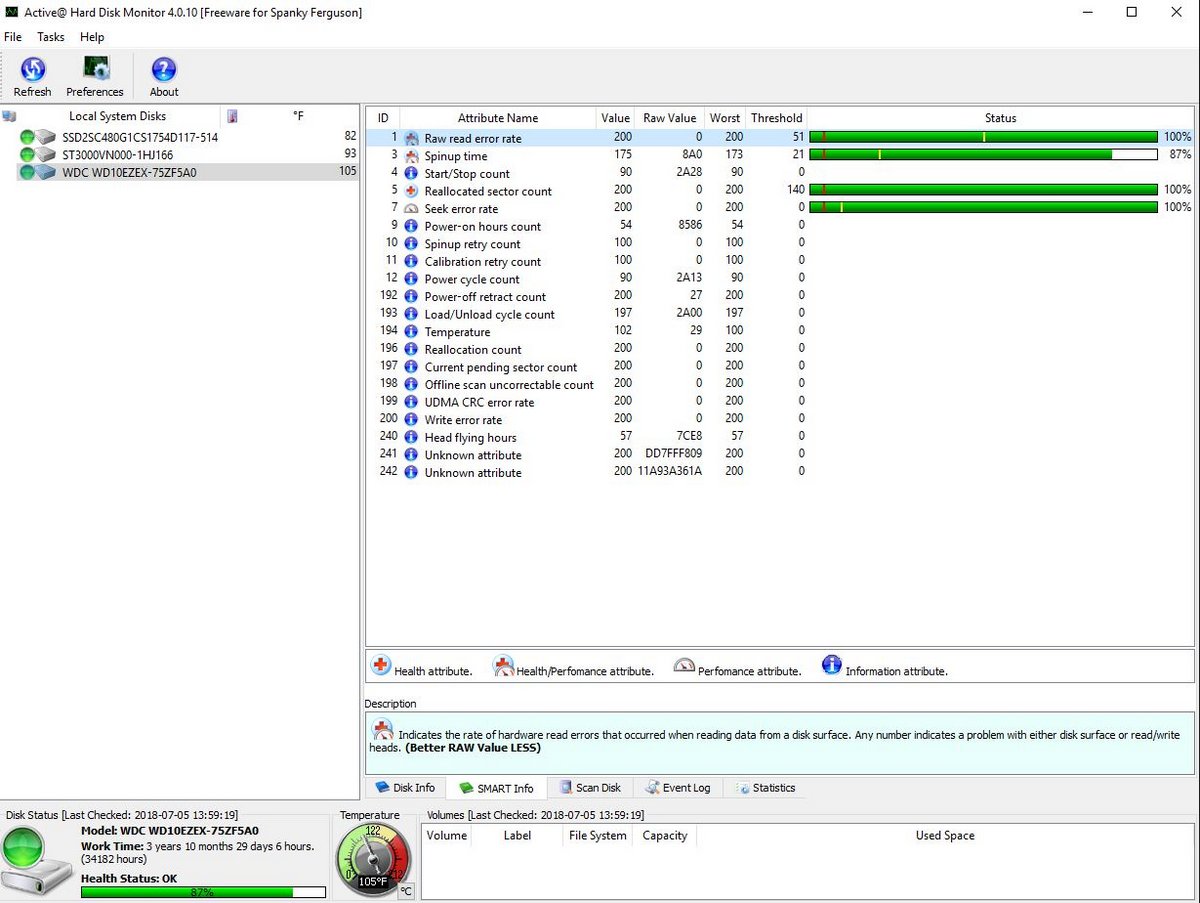Image resolution: width=1200 pixels, height=903 pixels.
Task: Switch to the Disk Info tab
Action: (x=405, y=788)
